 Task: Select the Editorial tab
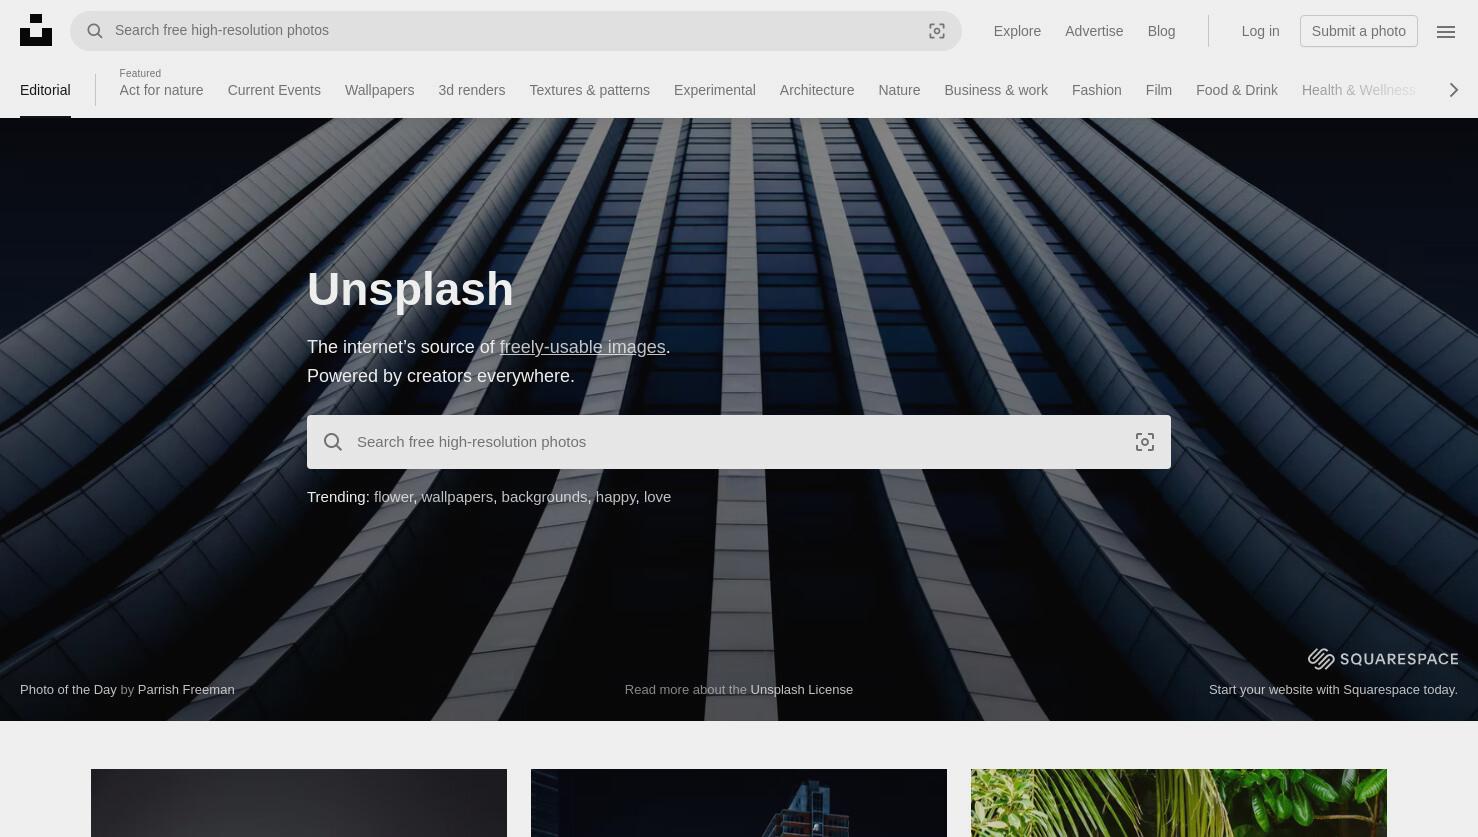click(x=45, y=90)
